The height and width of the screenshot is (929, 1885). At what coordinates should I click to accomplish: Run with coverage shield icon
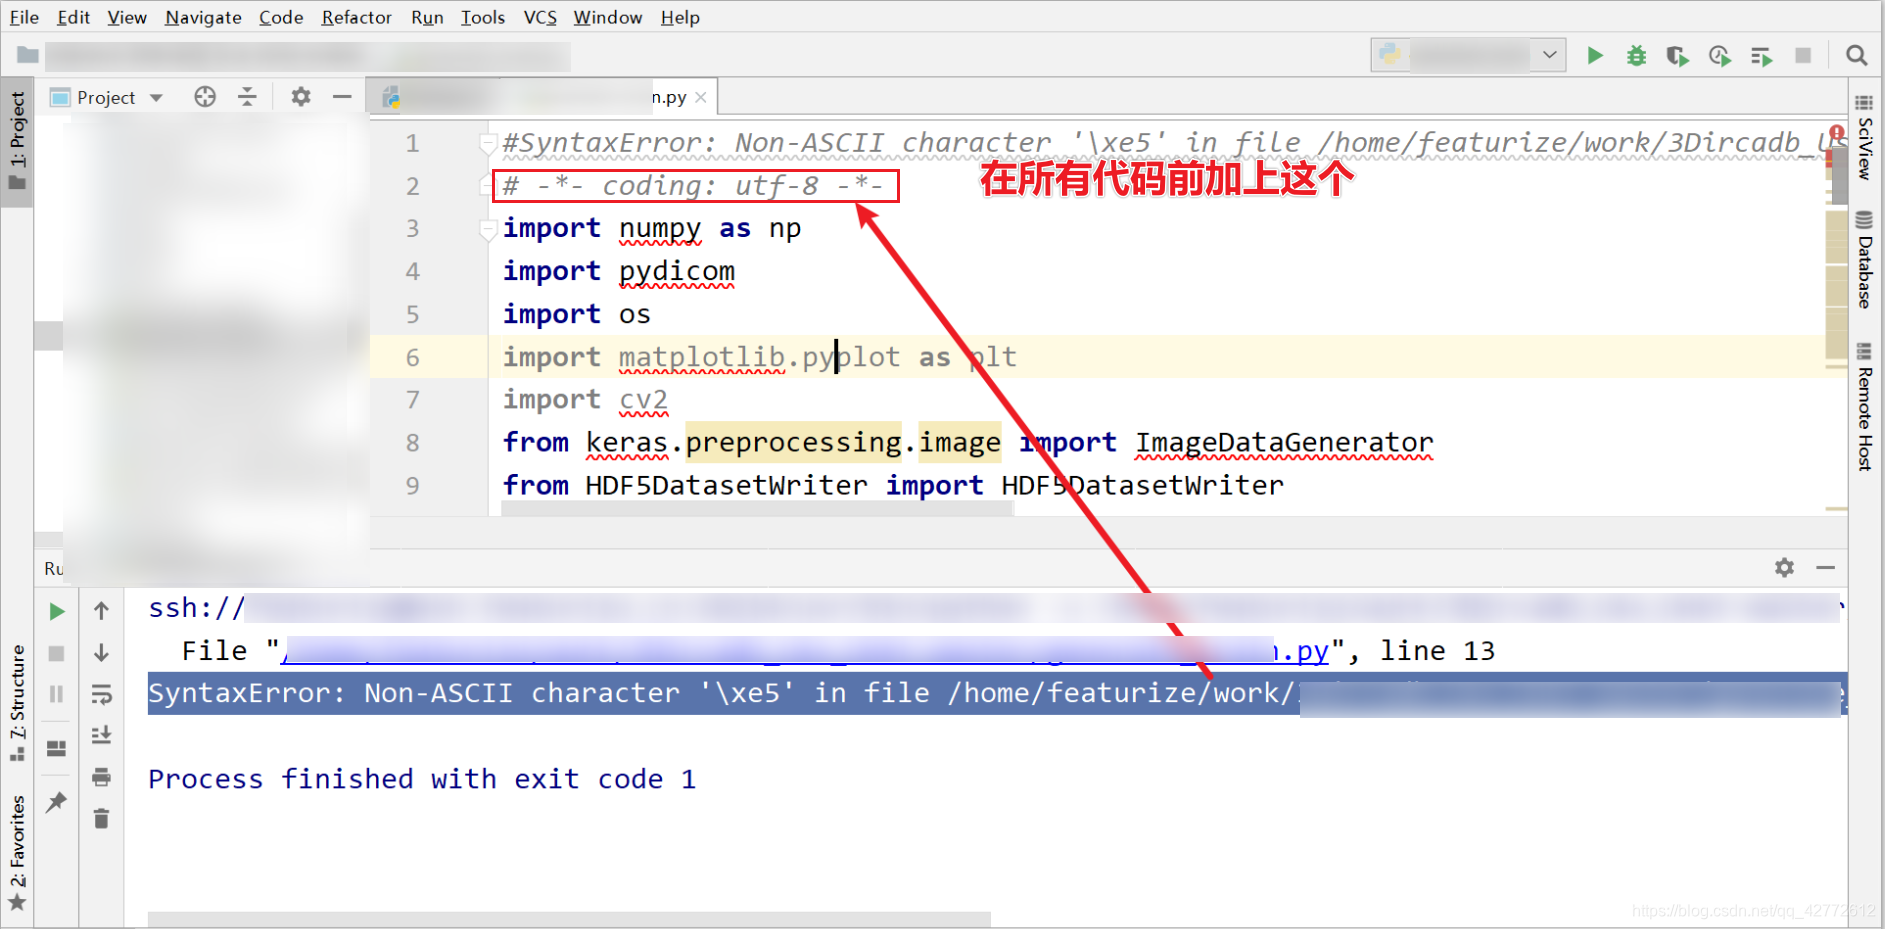click(x=1677, y=55)
